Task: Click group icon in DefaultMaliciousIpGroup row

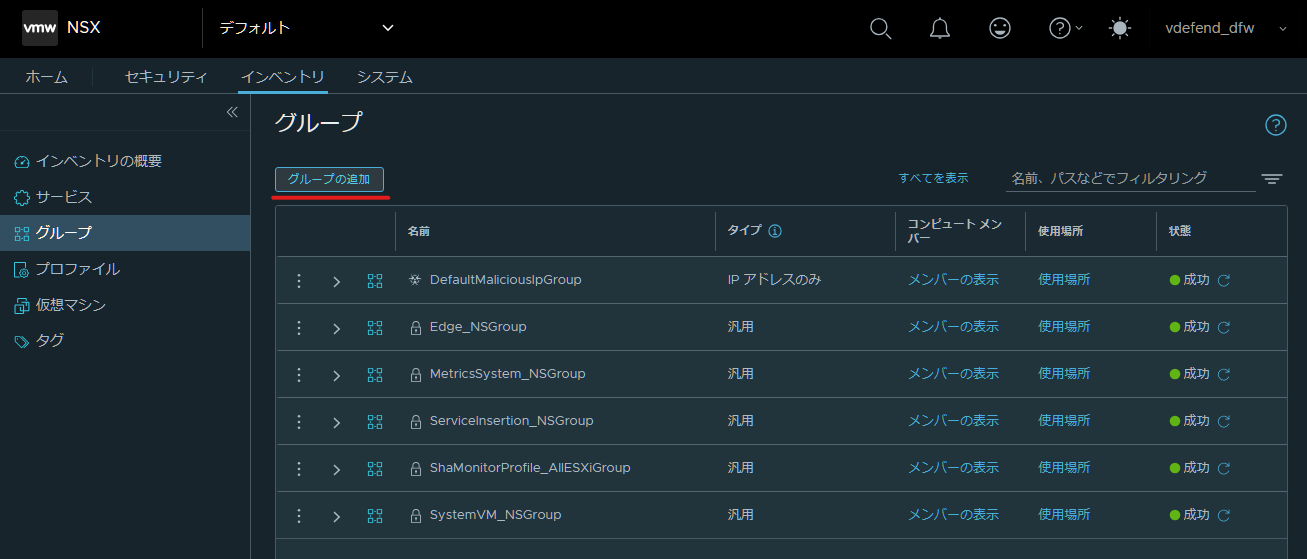Action: 375,281
